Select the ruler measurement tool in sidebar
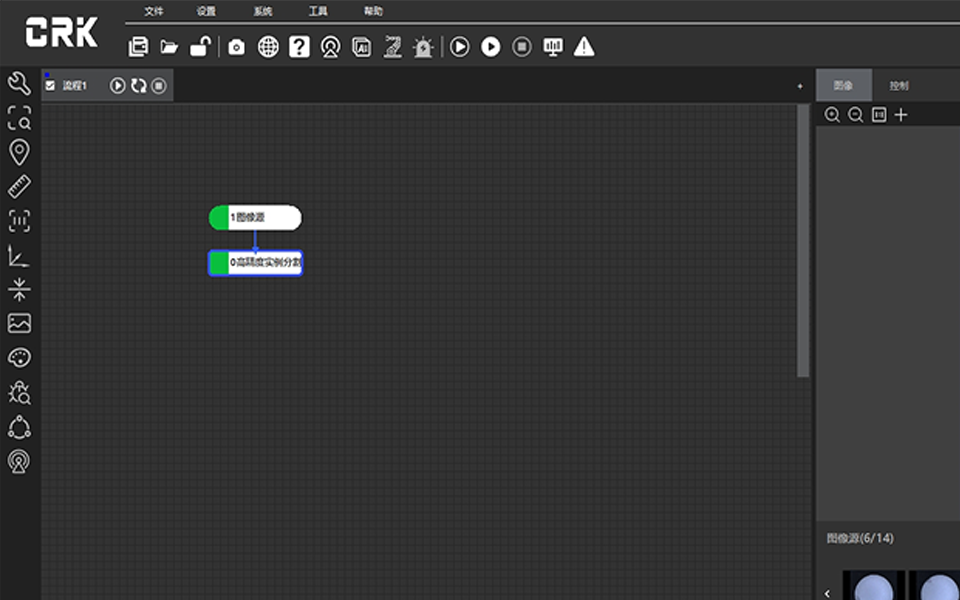 pos(19,186)
